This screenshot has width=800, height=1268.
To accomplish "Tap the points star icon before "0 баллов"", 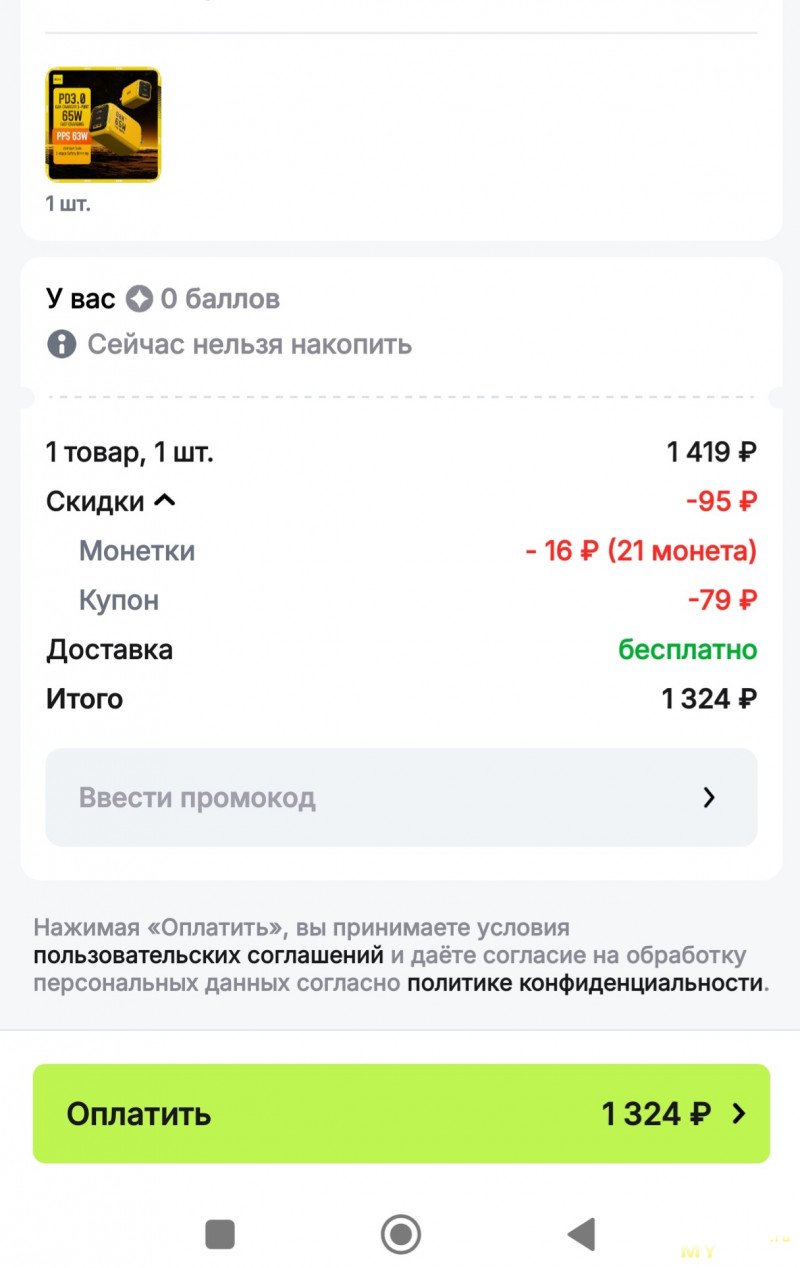I will [x=139, y=299].
